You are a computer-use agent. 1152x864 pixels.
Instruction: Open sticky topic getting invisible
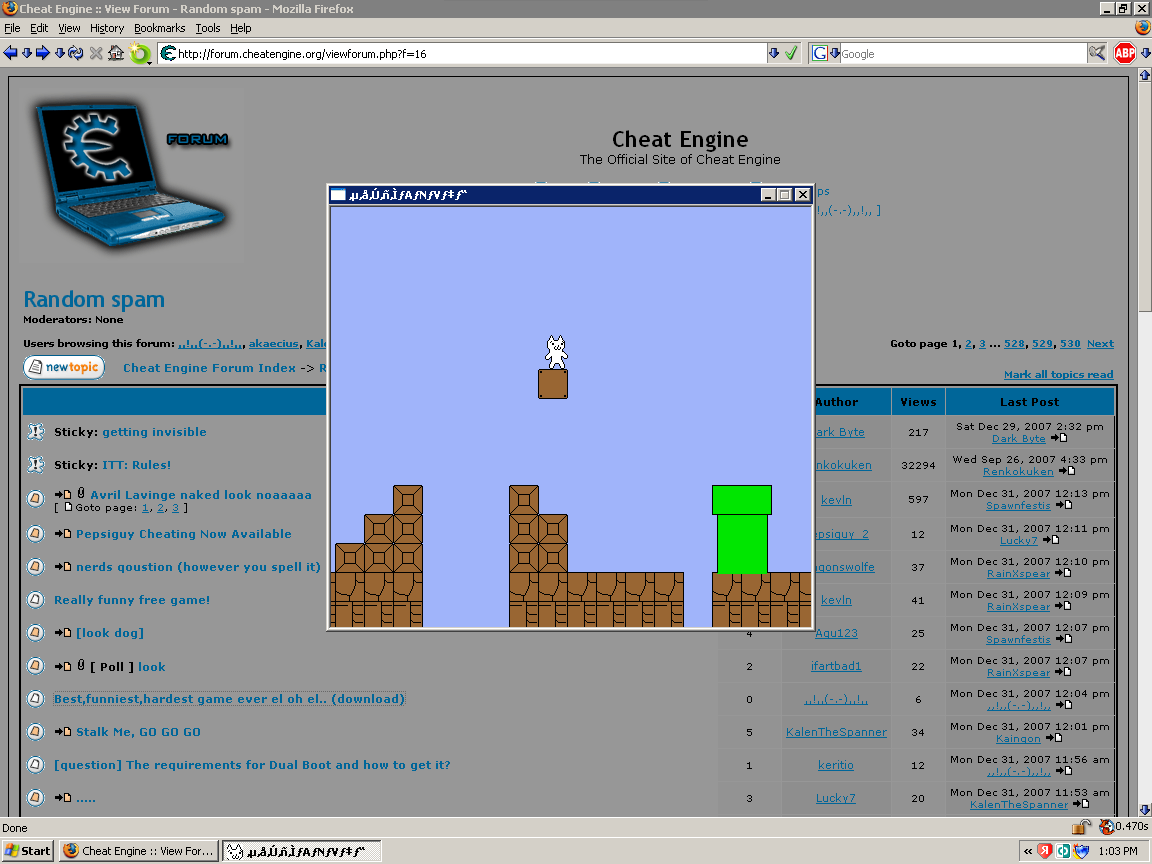tap(154, 432)
